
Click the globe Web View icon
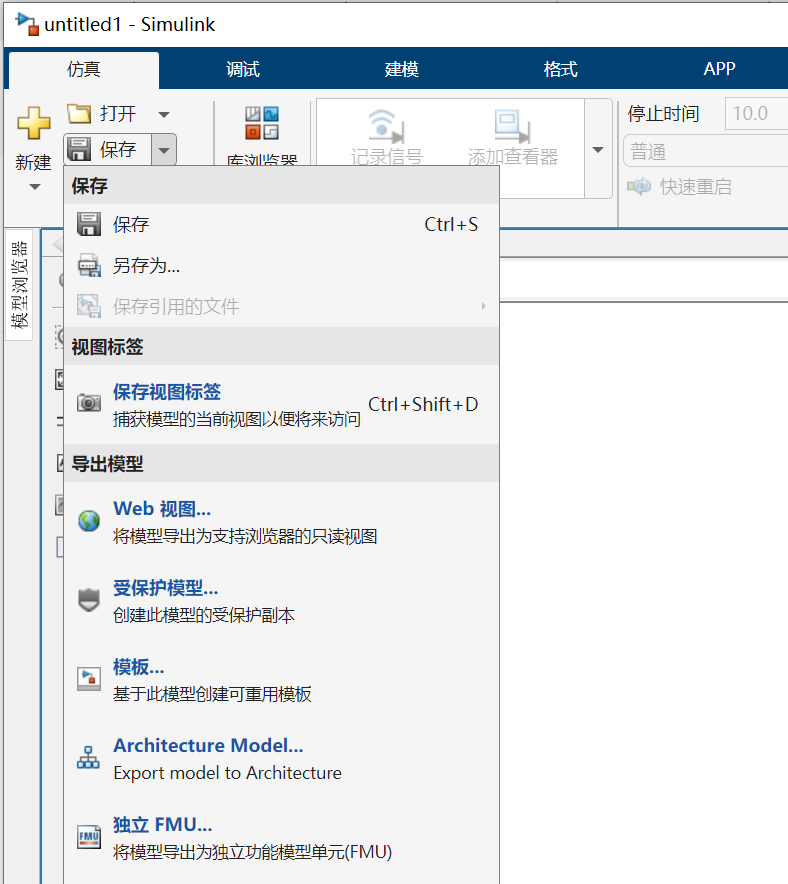tap(89, 521)
